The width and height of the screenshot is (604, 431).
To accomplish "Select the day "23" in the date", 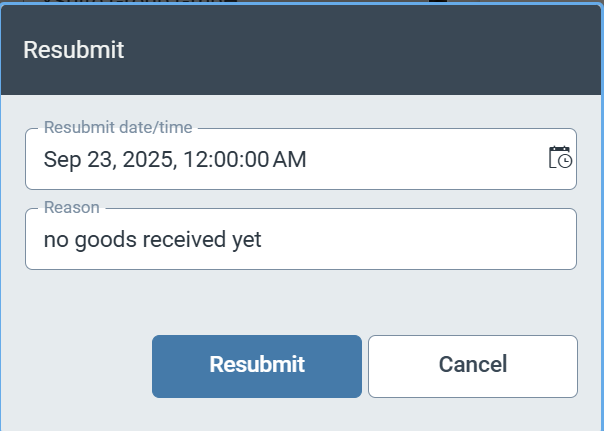I will click(x=98, y=159).
